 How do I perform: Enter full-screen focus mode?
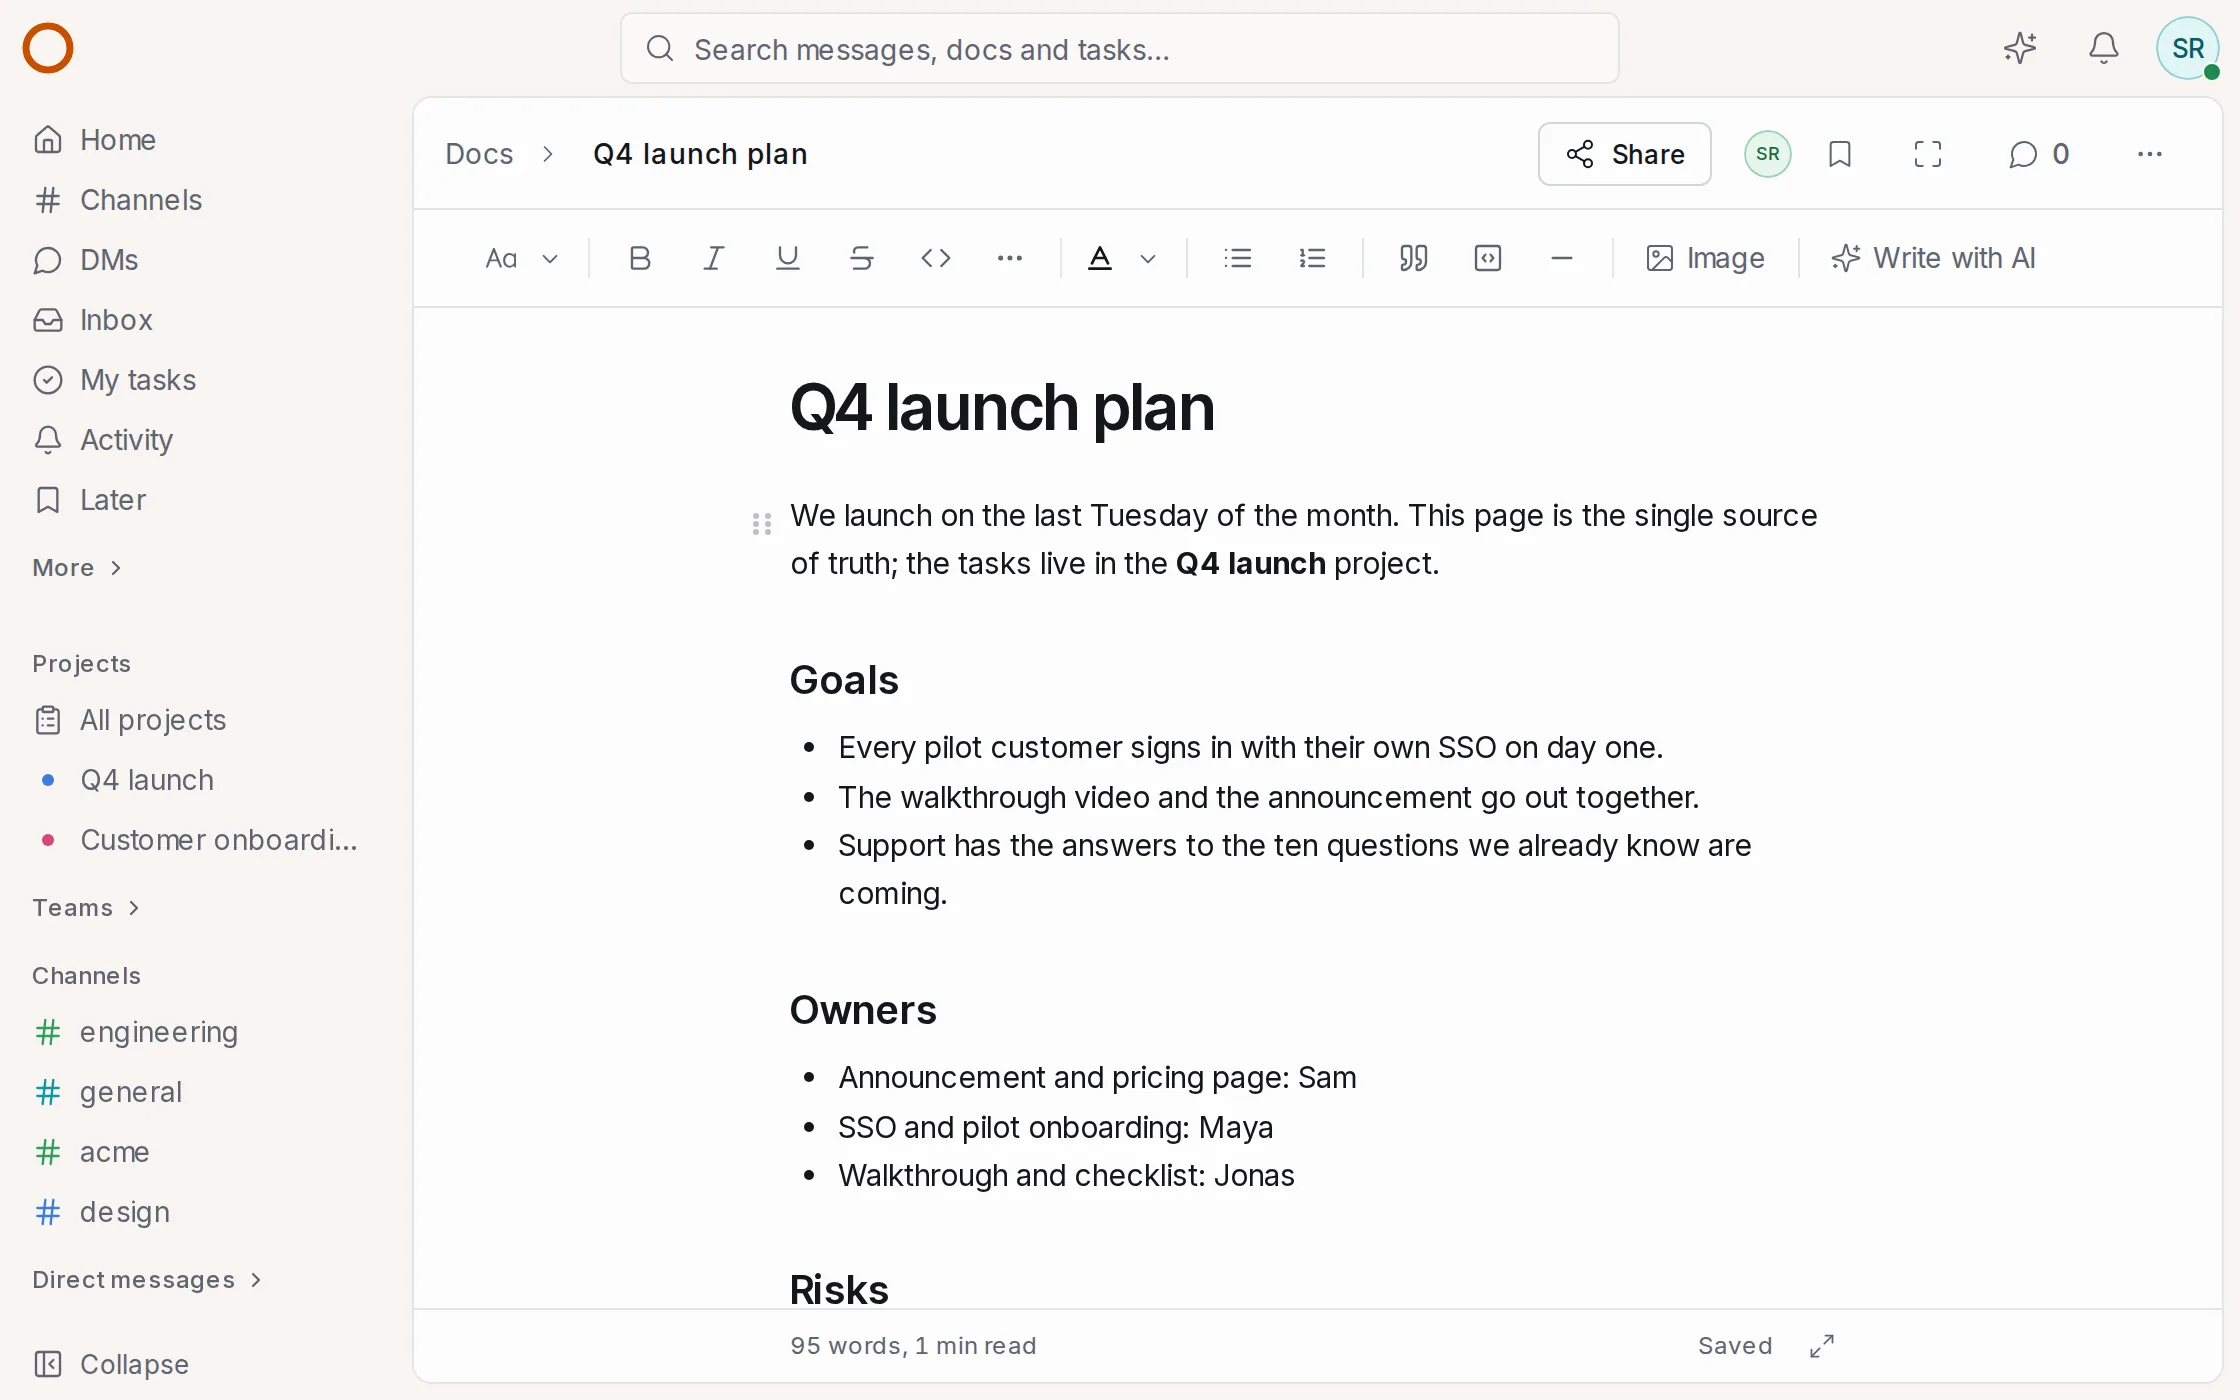coord(1928,154)
